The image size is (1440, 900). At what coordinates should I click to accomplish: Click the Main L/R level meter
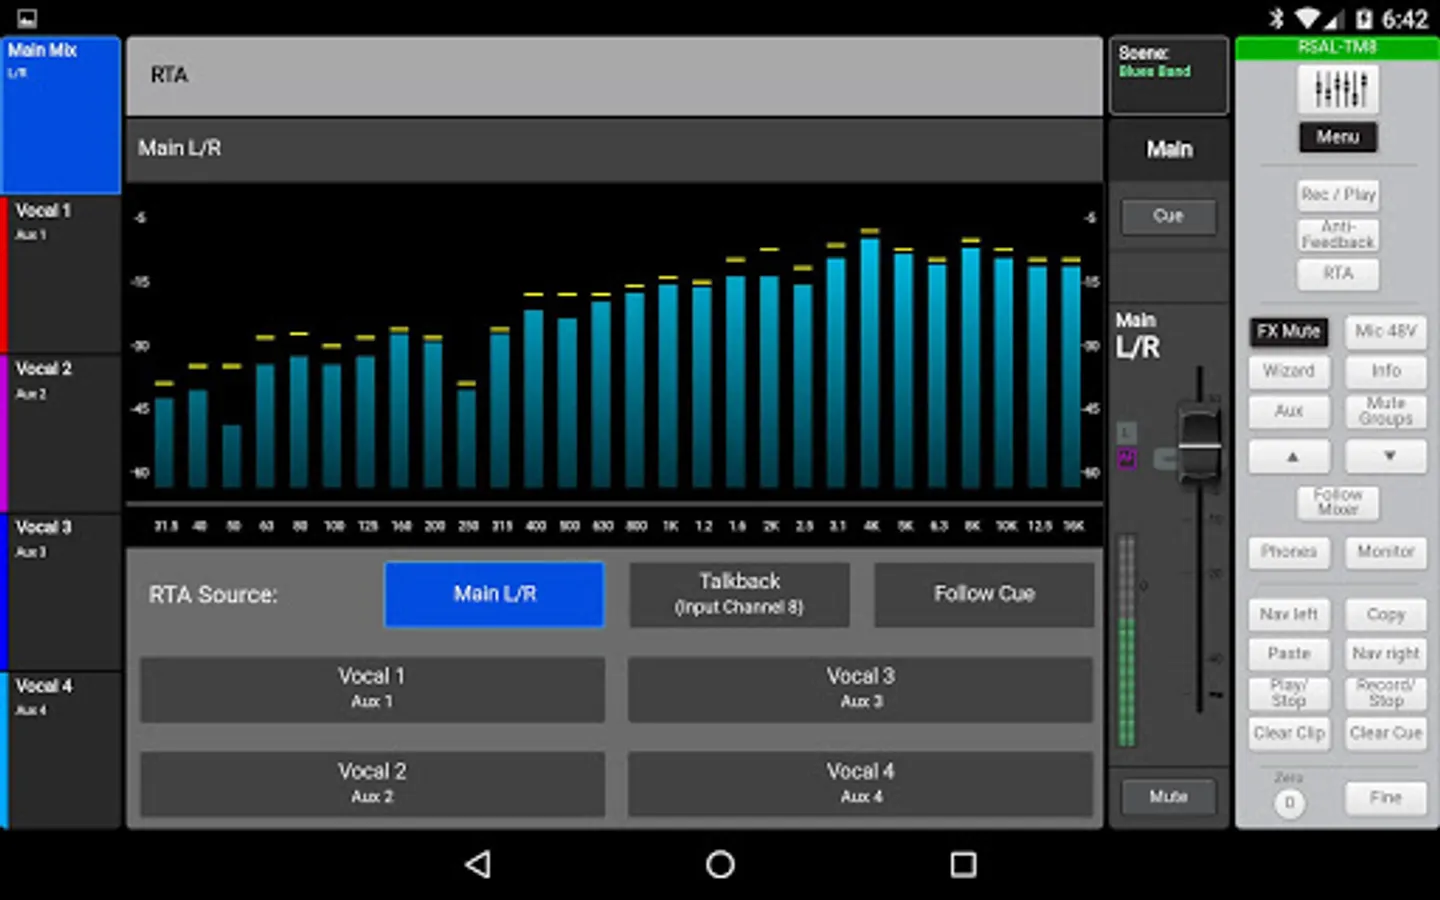point(1127,640)
